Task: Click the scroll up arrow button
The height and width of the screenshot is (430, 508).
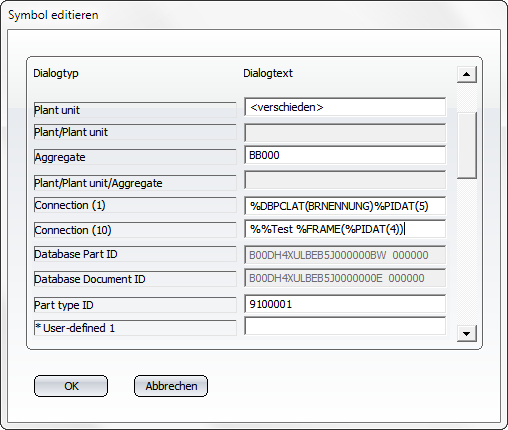Action: coord(467,74)
